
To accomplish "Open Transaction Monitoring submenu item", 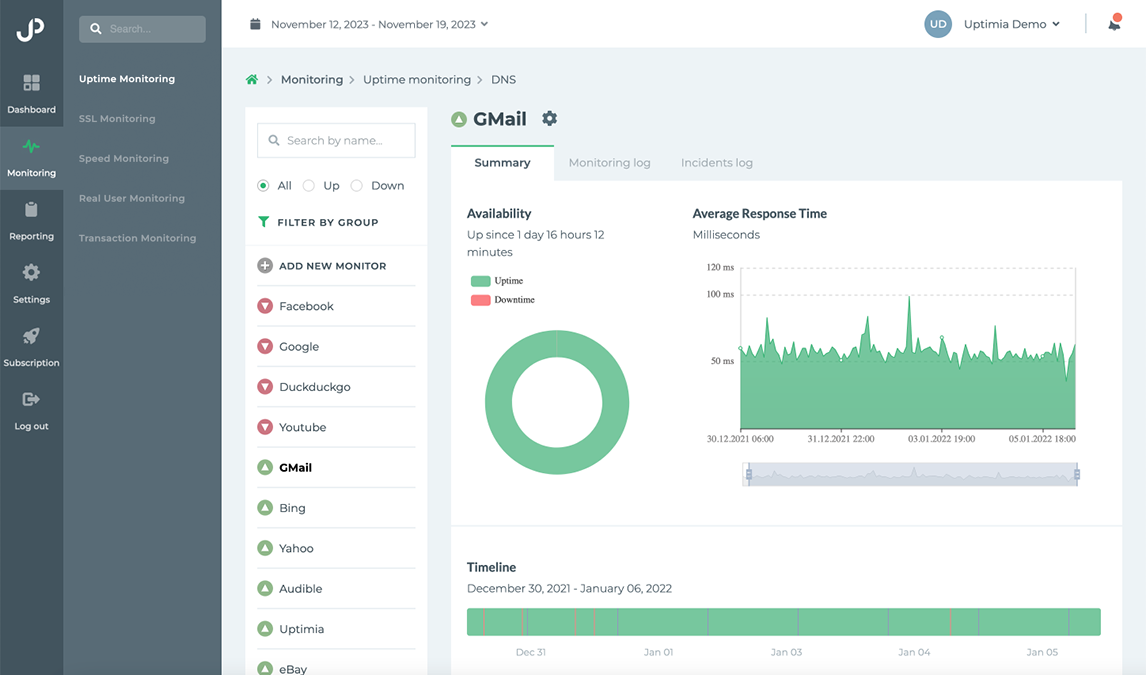I will (x=137, y=238).
